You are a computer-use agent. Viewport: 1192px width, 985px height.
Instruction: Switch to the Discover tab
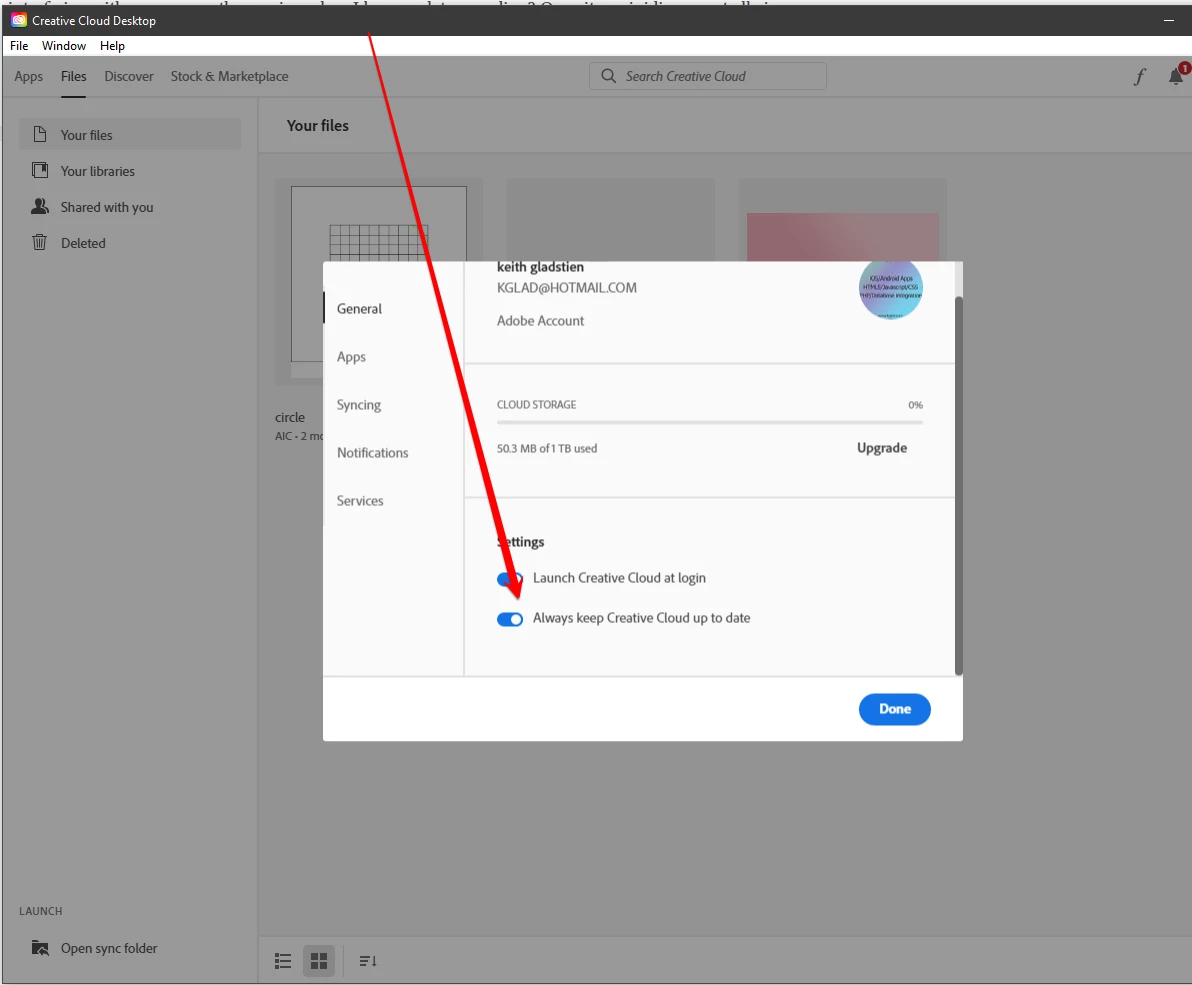click(x=129, y=76)
